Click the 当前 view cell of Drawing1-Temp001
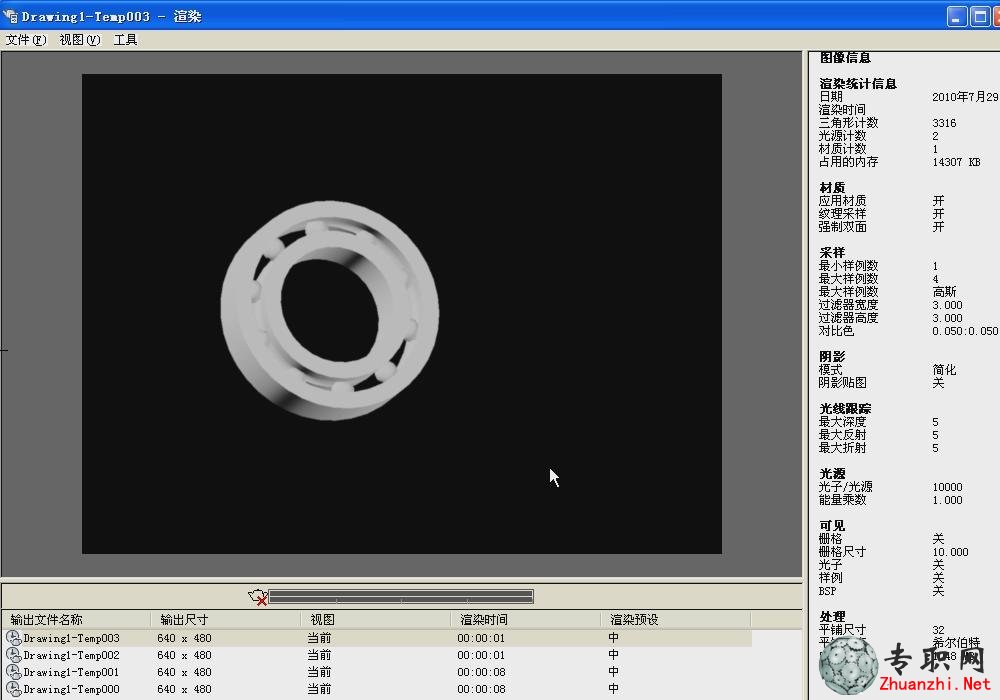 pos(319,672)
